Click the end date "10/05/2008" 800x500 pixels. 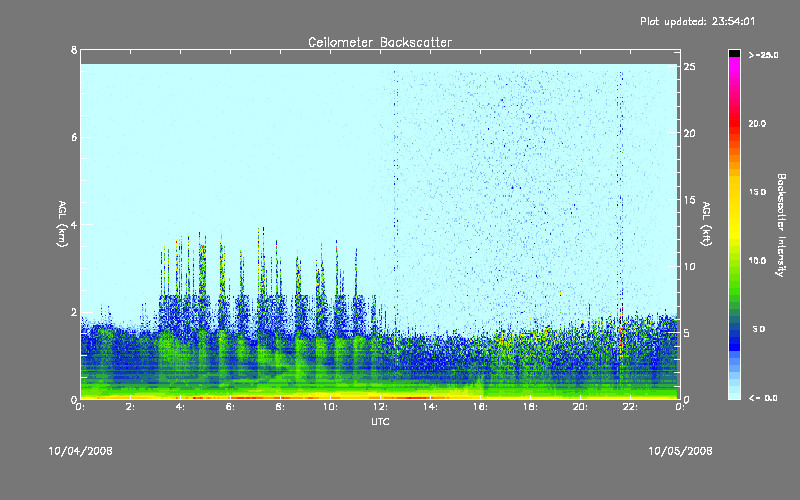point(680,451)
